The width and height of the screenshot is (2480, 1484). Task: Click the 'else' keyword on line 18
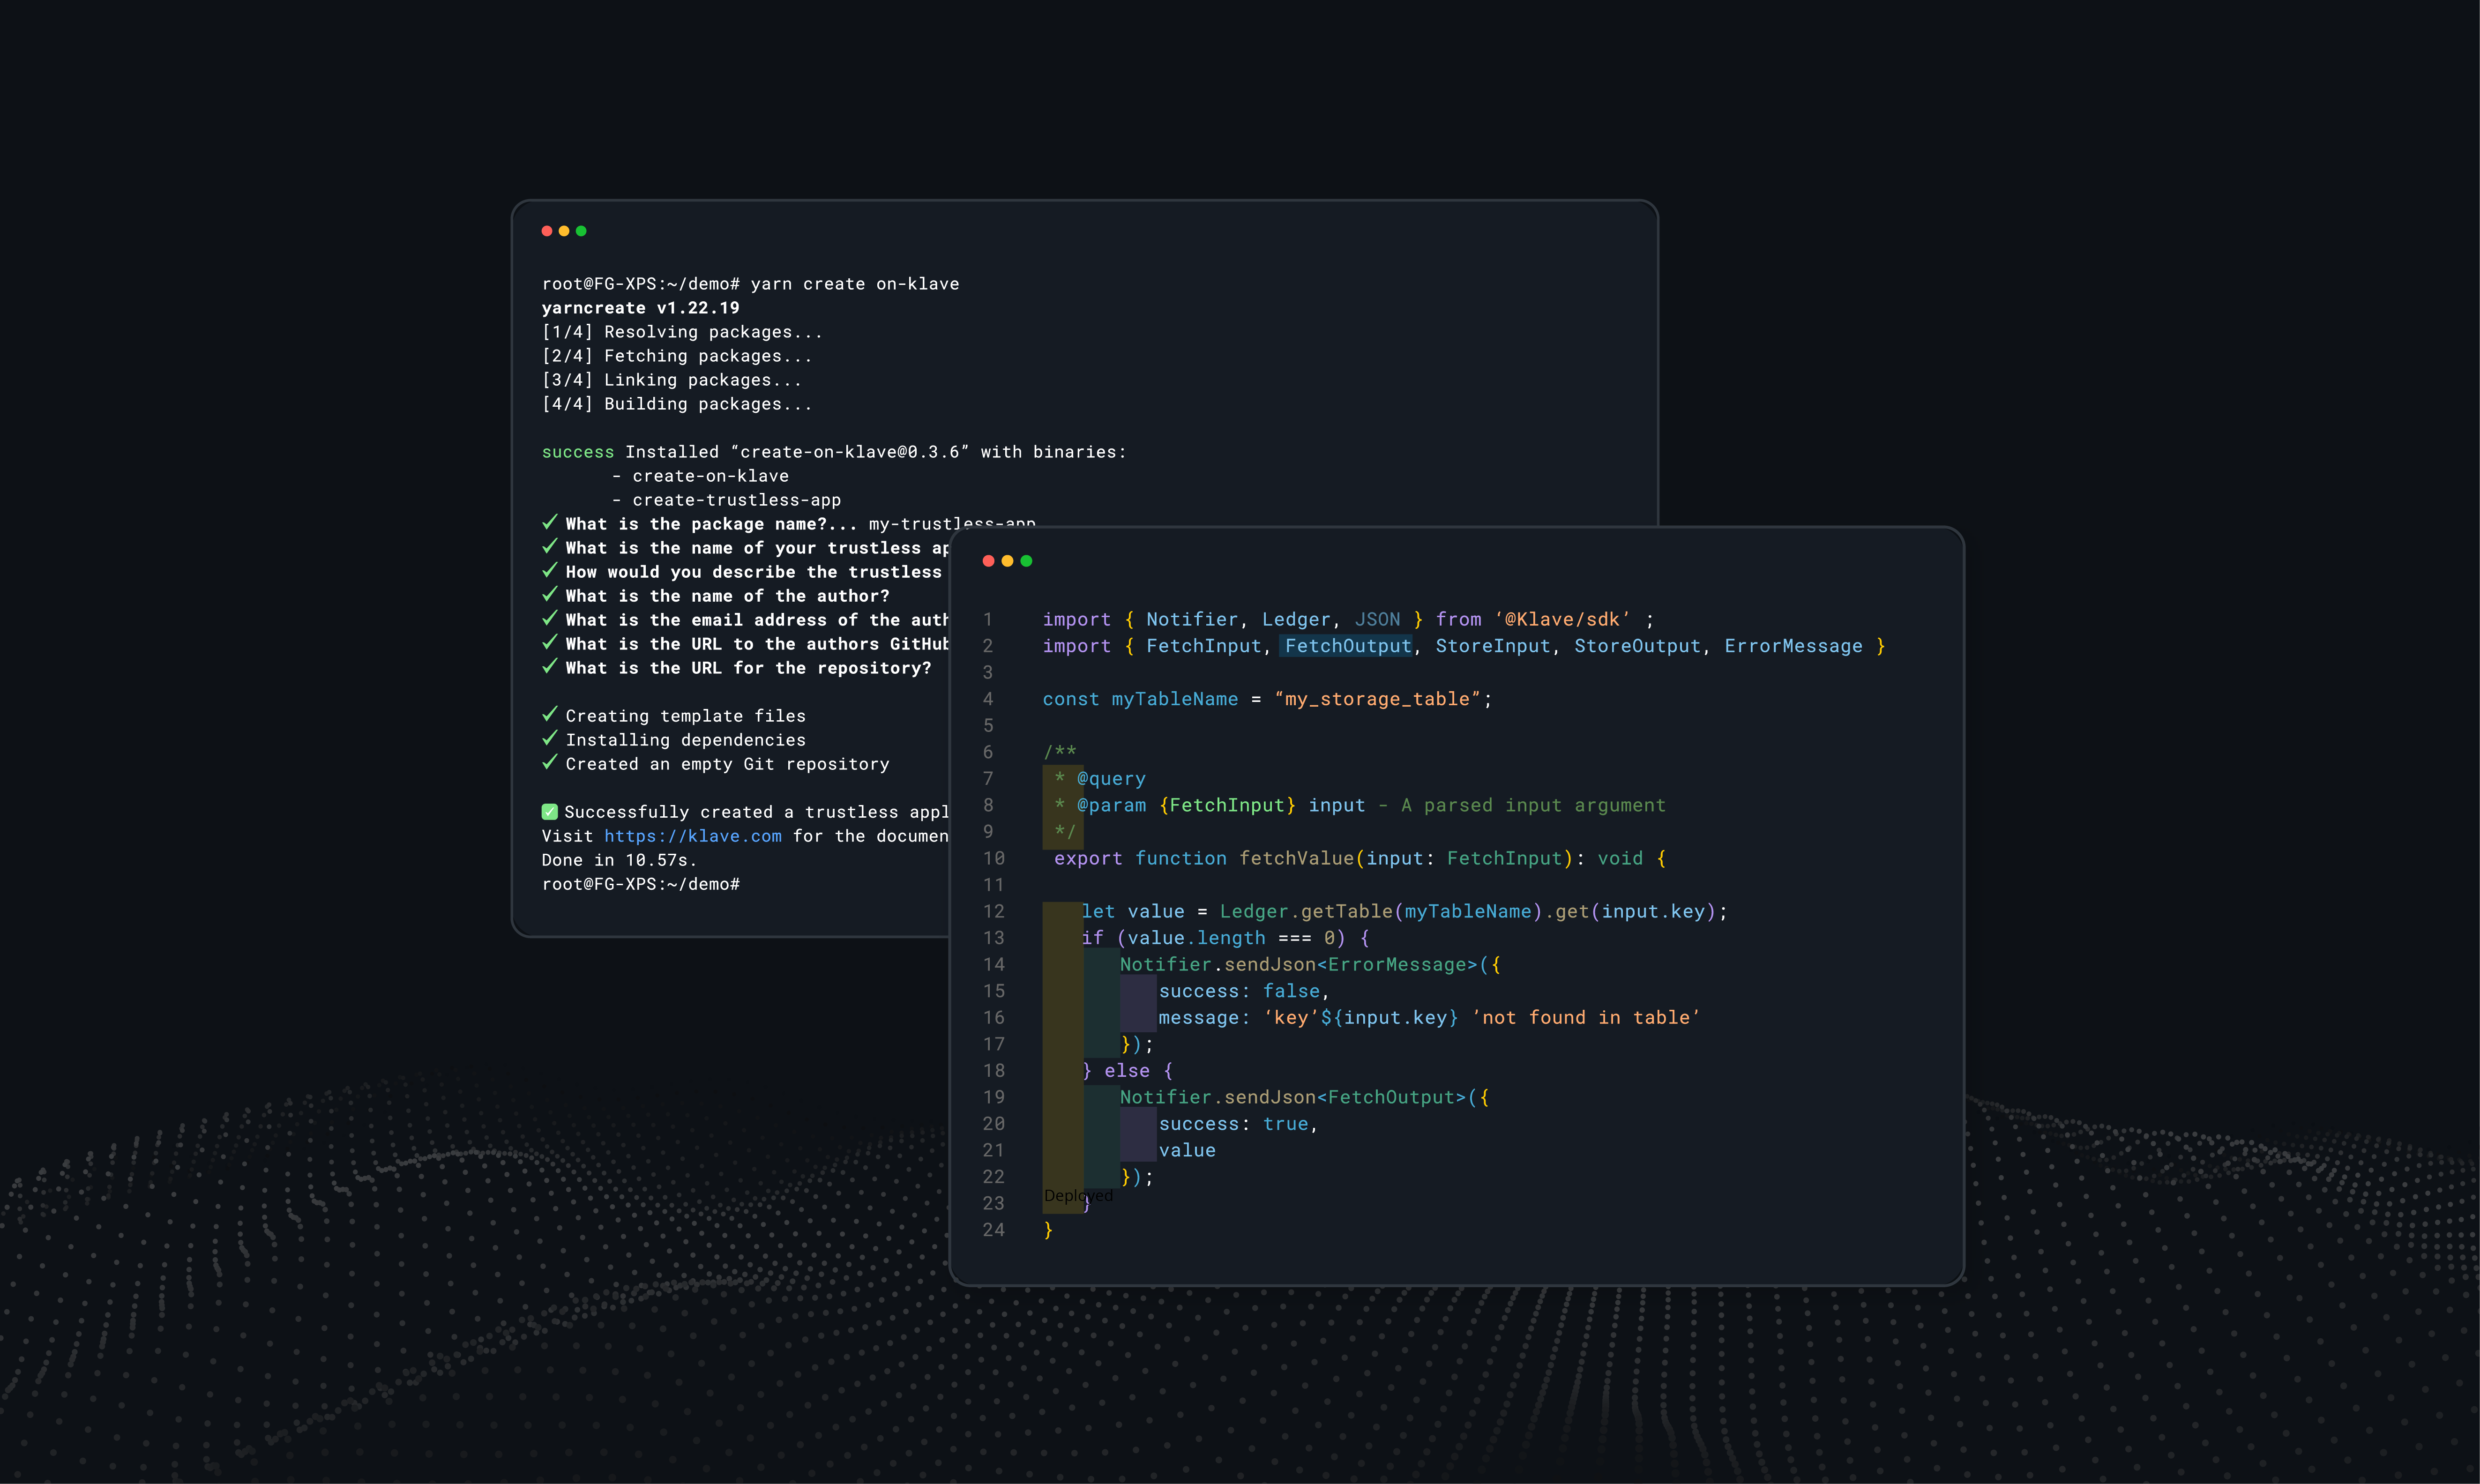click(x=1127, y=1071)
